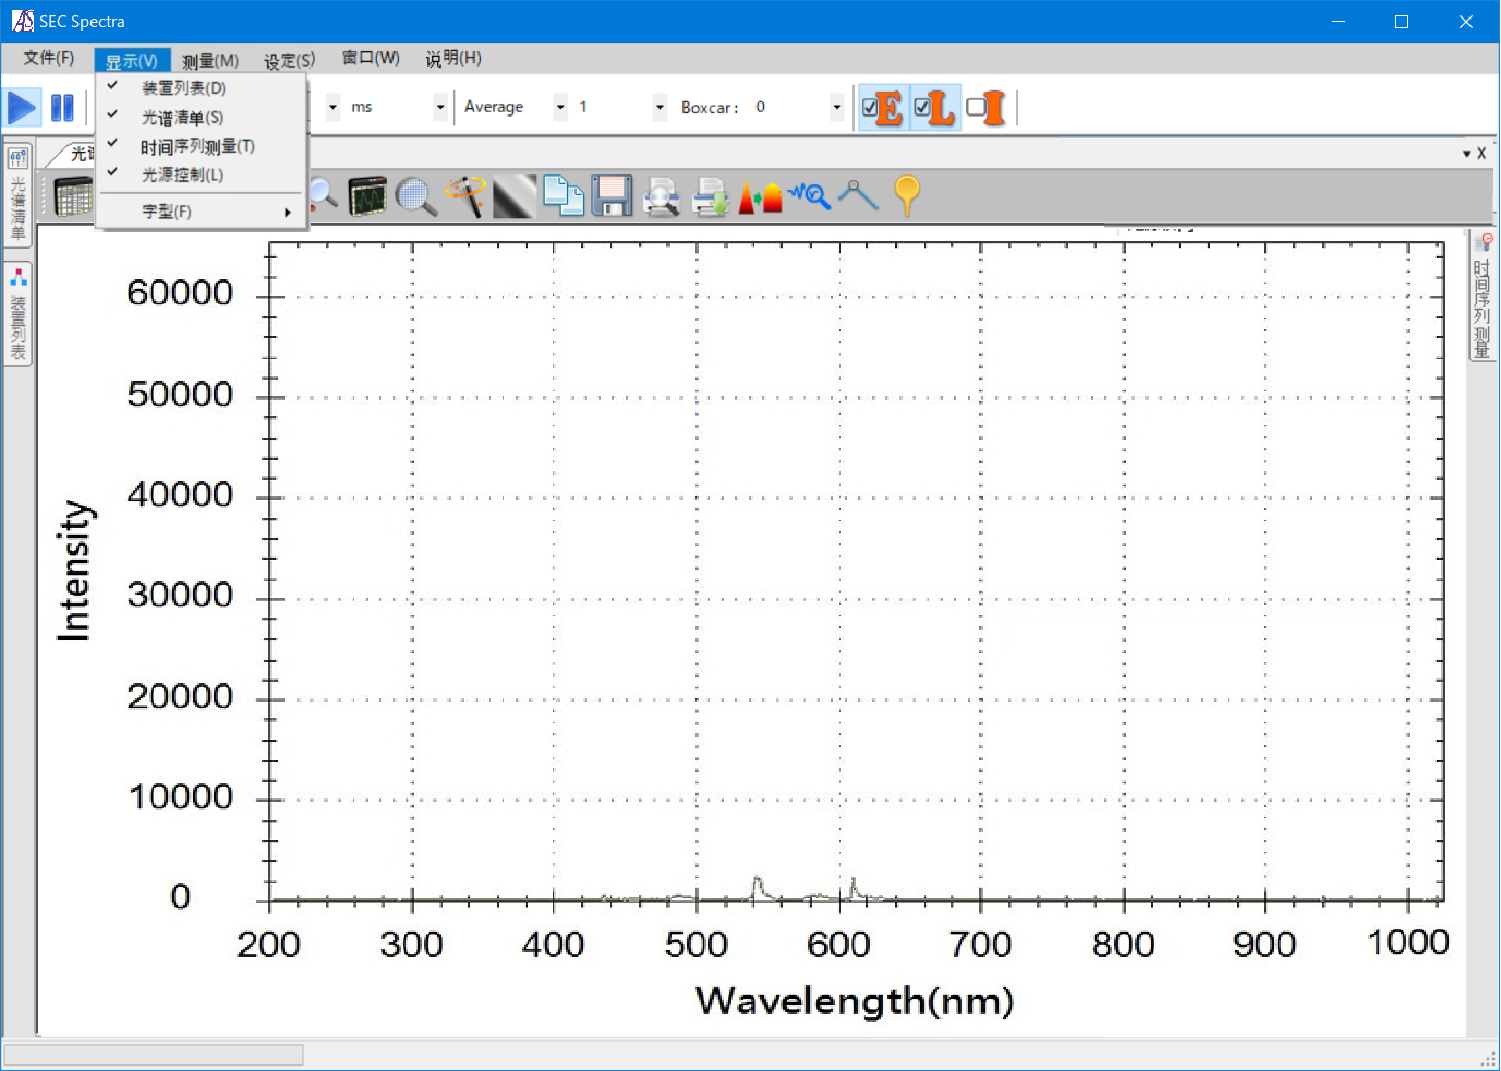Screen dimensions: 1501x1071
Task: Open the 窗口(W) menu
Action: [x=371, y=58]
